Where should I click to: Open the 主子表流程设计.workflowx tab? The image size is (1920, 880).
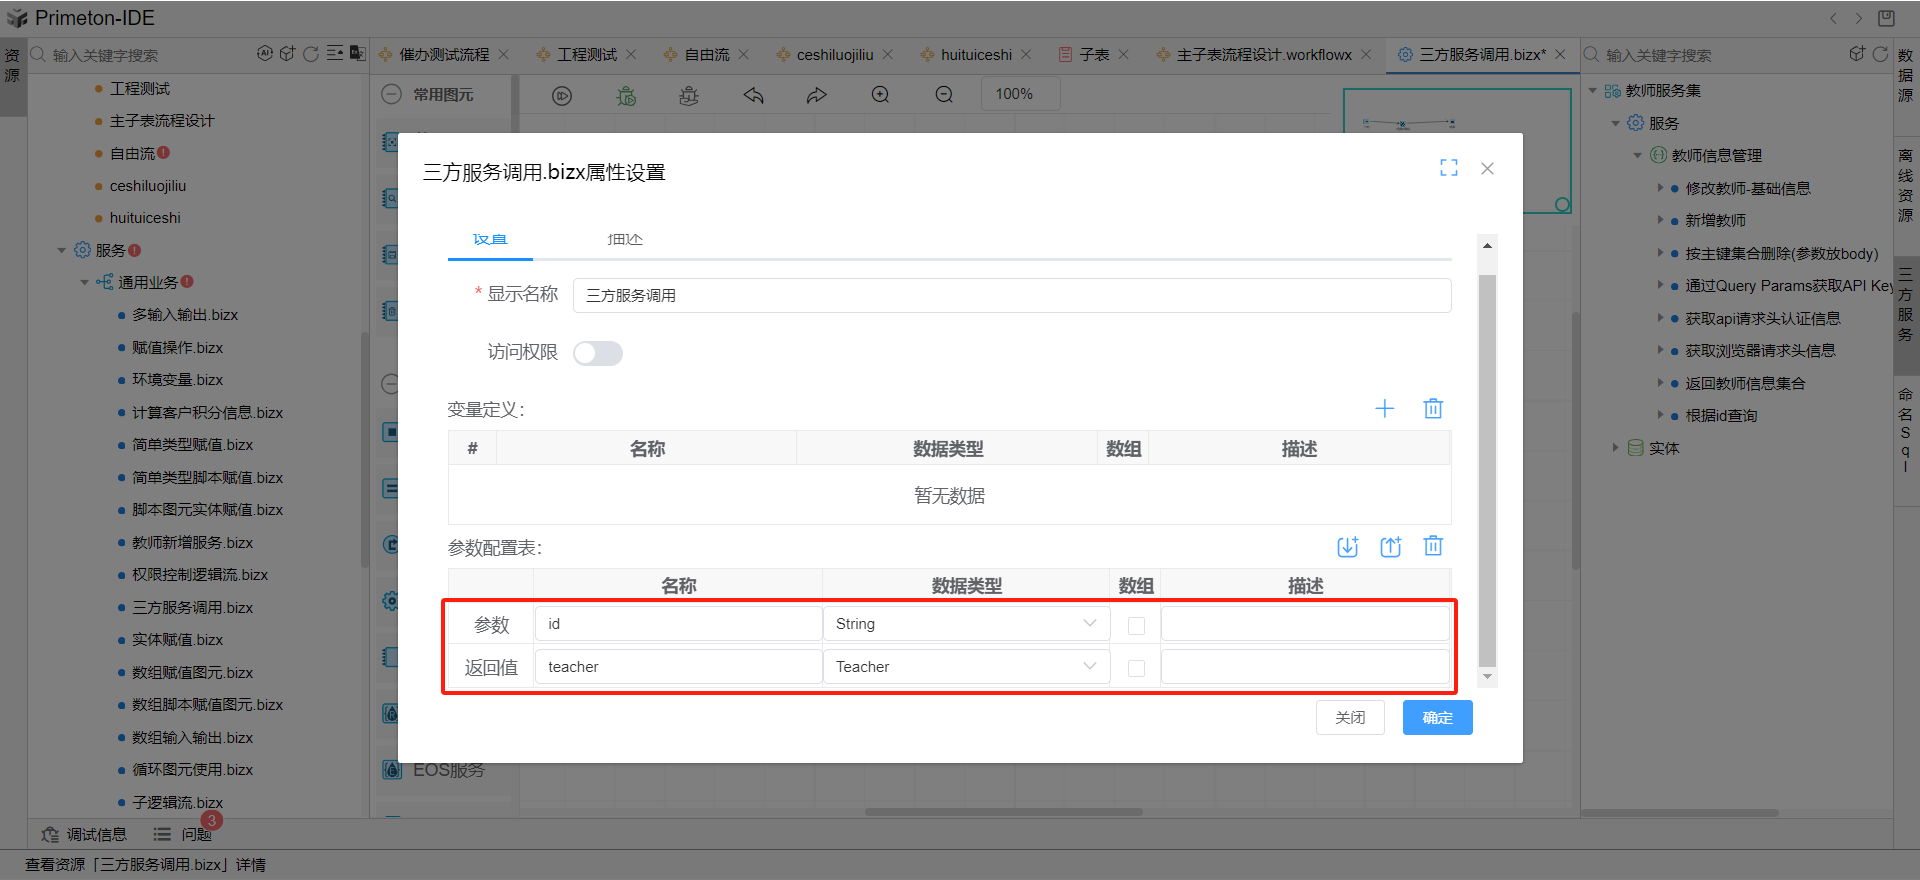pos(1263,55)
